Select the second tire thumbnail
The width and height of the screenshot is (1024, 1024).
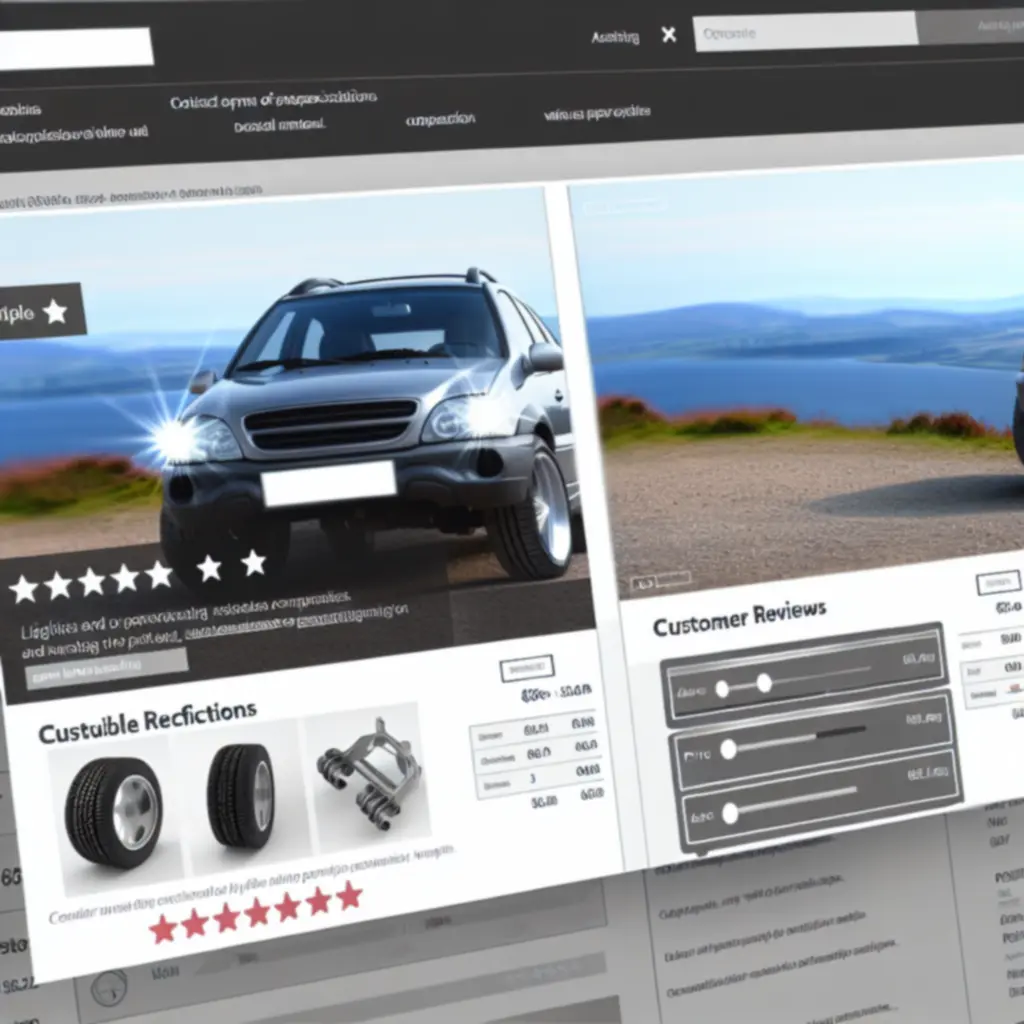[240, 796]
